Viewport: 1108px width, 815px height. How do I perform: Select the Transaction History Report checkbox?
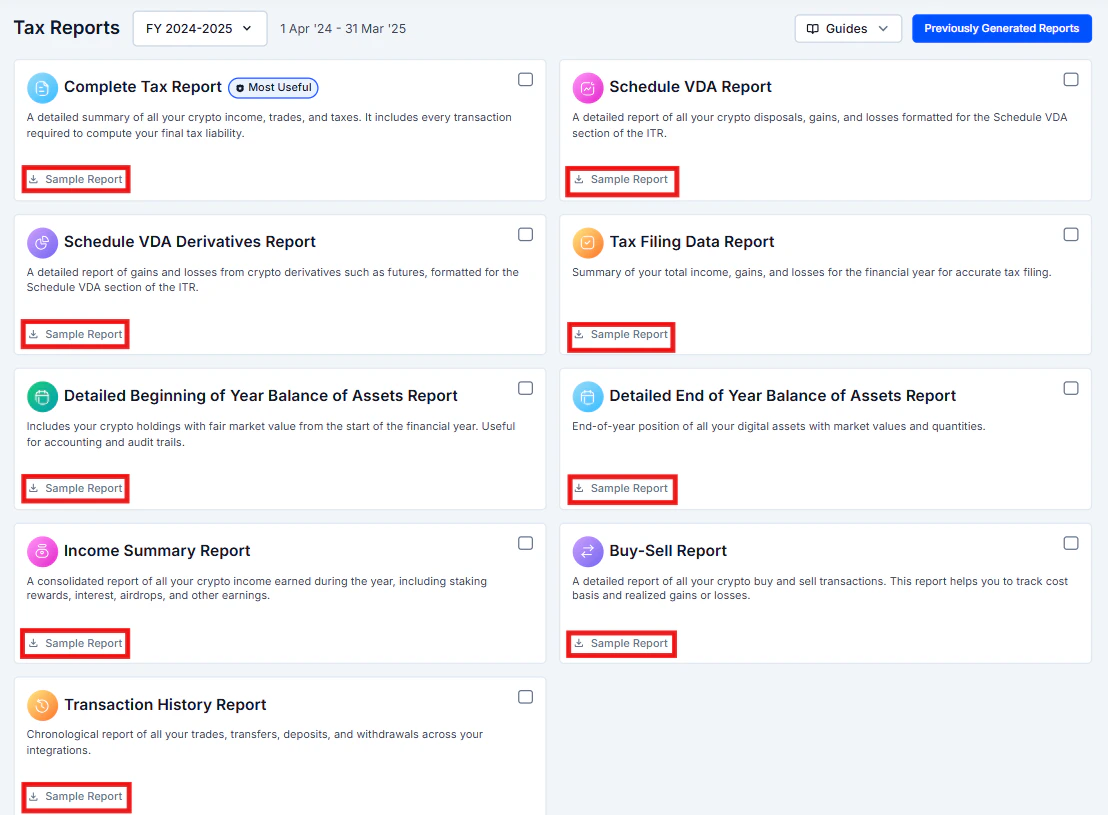point(525,697)
